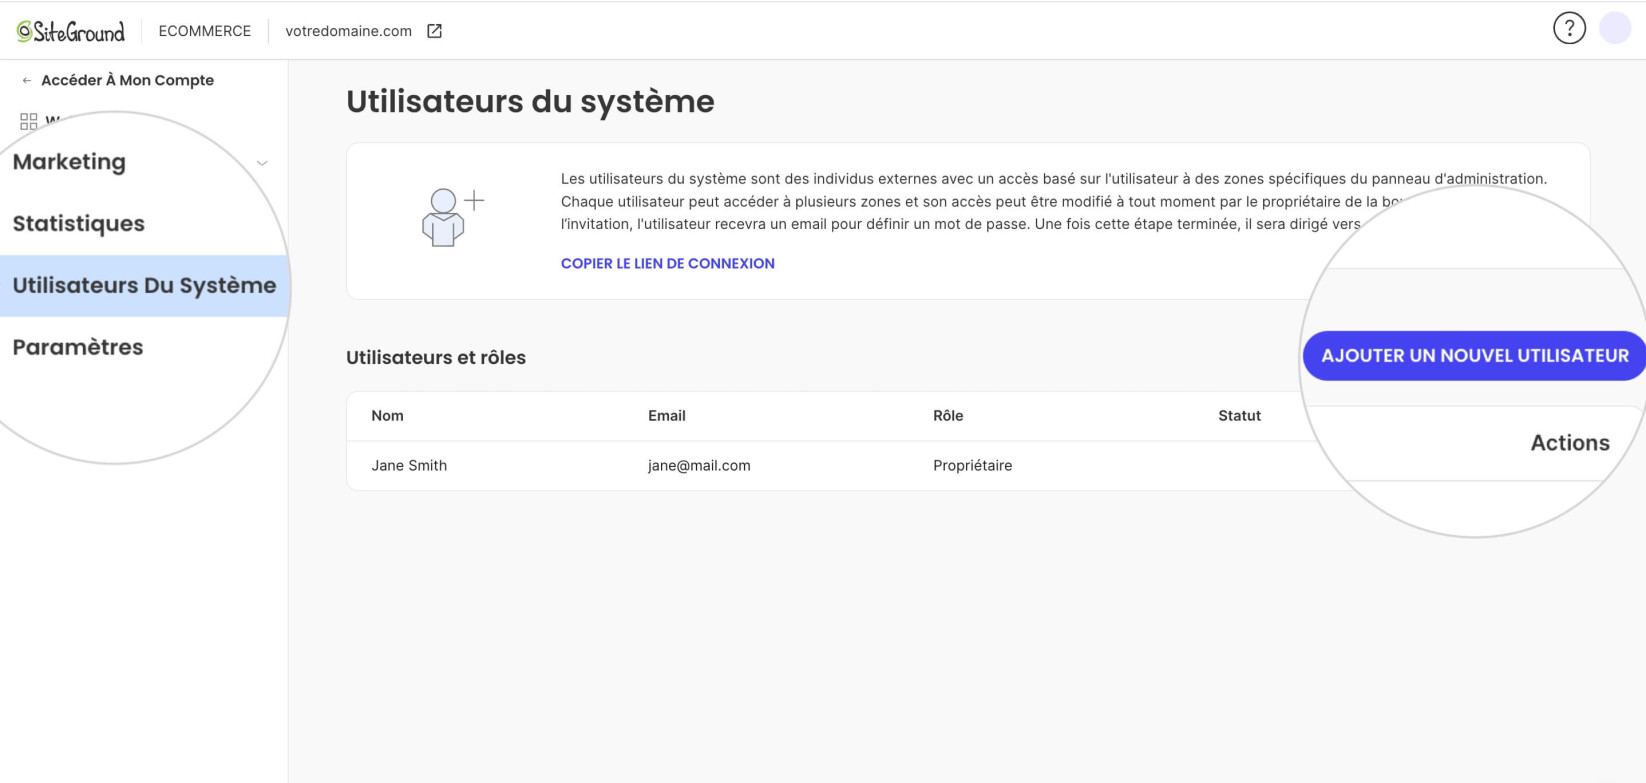
Task: Click the Statut column header
Action: (x=1239, y=416)
